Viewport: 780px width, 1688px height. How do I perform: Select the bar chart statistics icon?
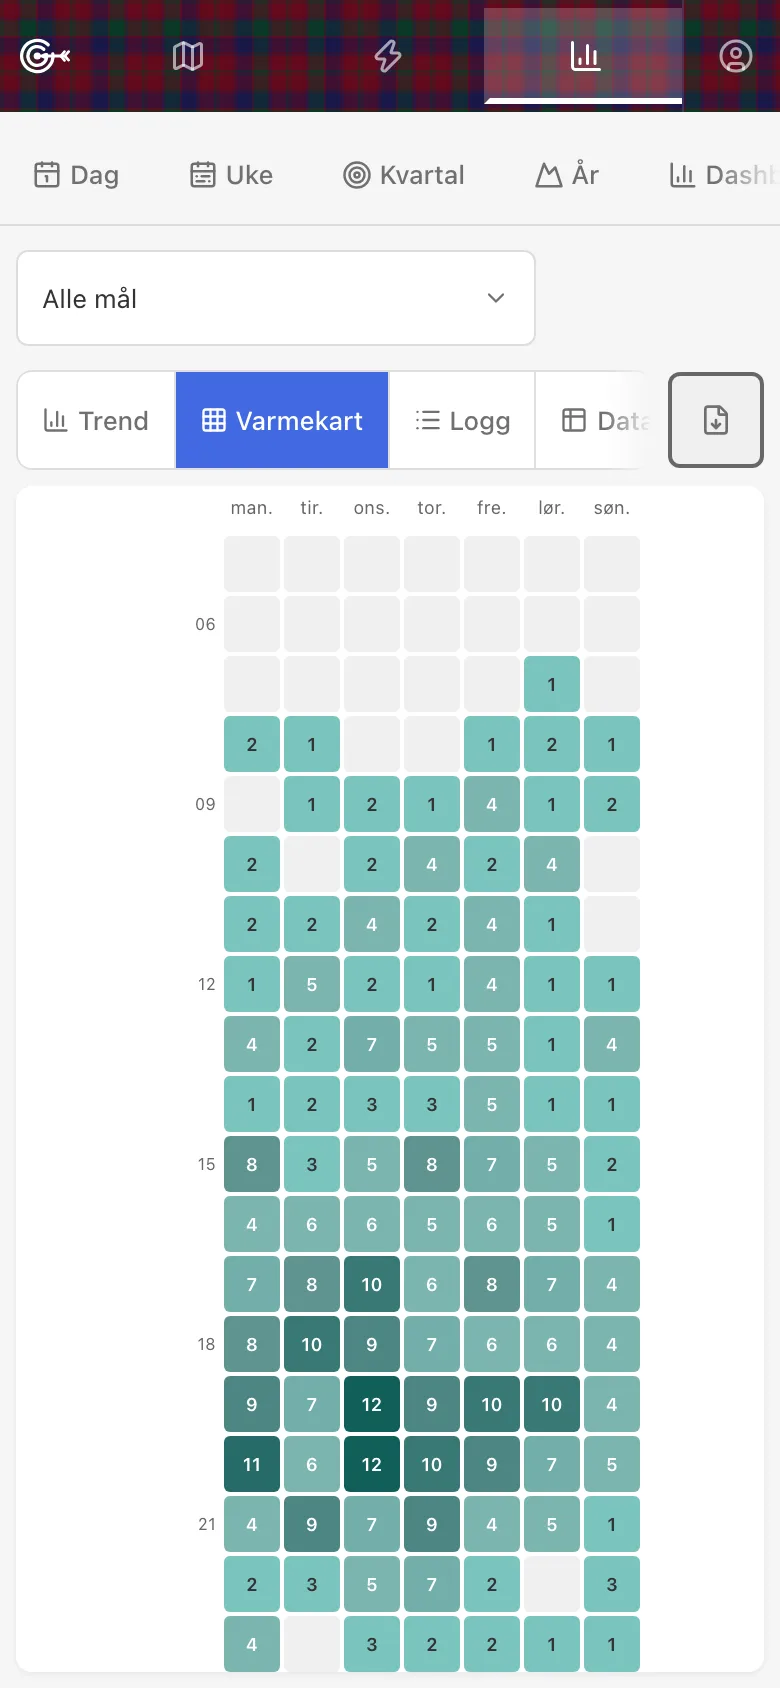pyautogui.click(x=585, y=56)
